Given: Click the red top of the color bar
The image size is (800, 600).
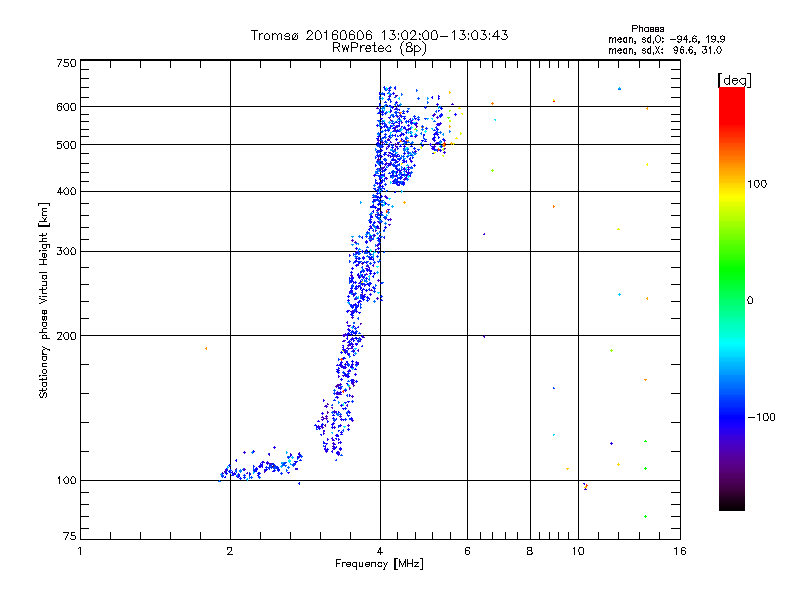Looking at the screenshot, I should [732, 102].
